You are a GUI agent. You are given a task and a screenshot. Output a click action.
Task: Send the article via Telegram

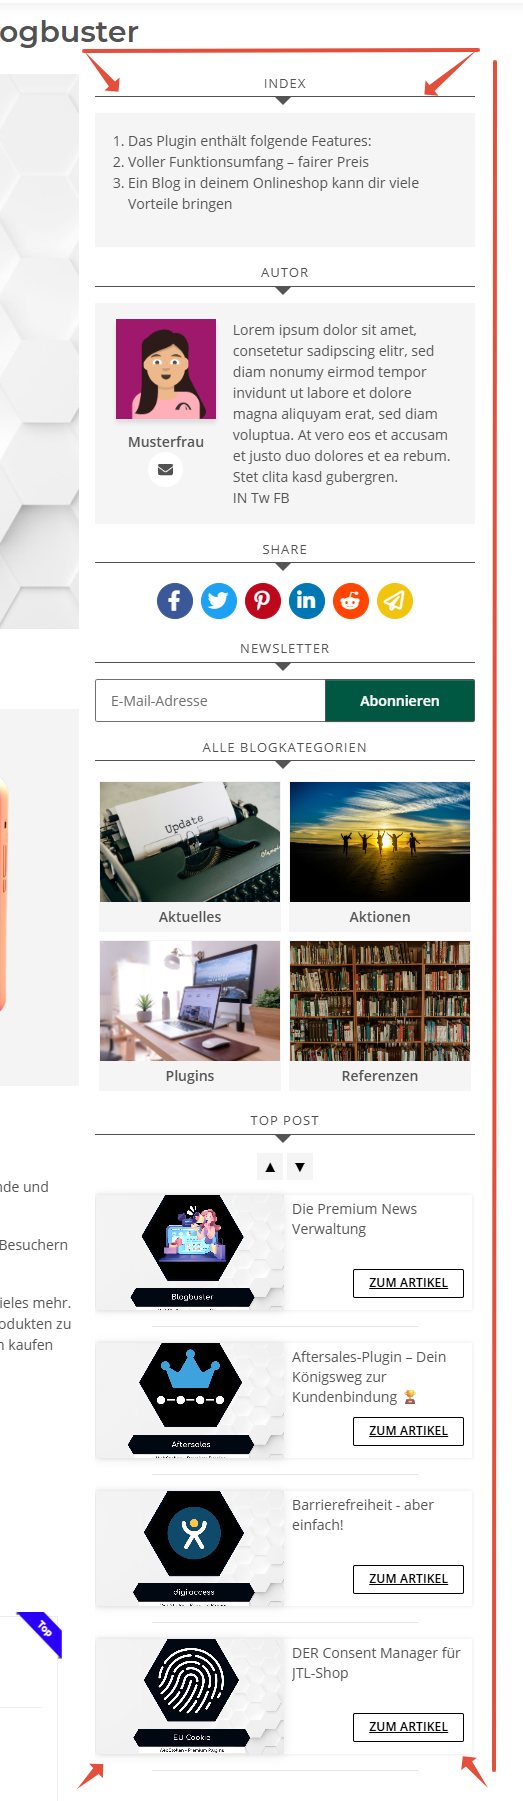coord(394,601)
